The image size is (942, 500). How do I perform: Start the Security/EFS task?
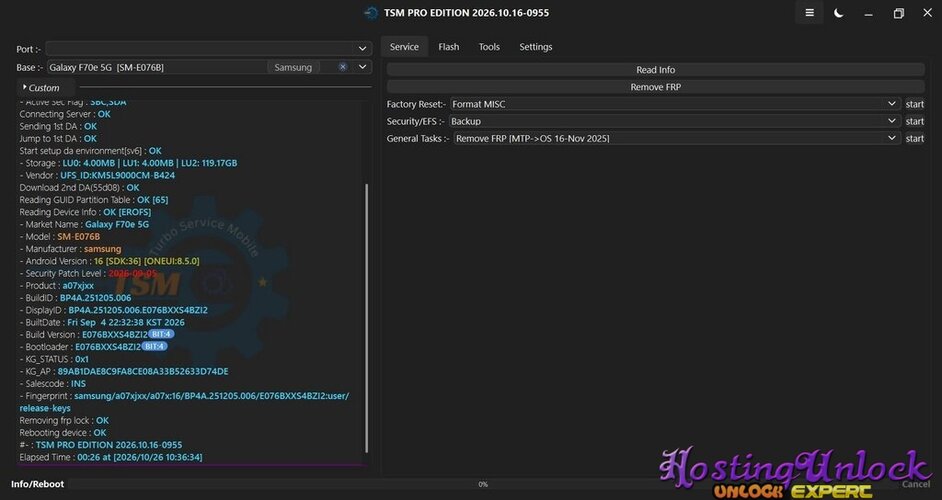point(914,121)
